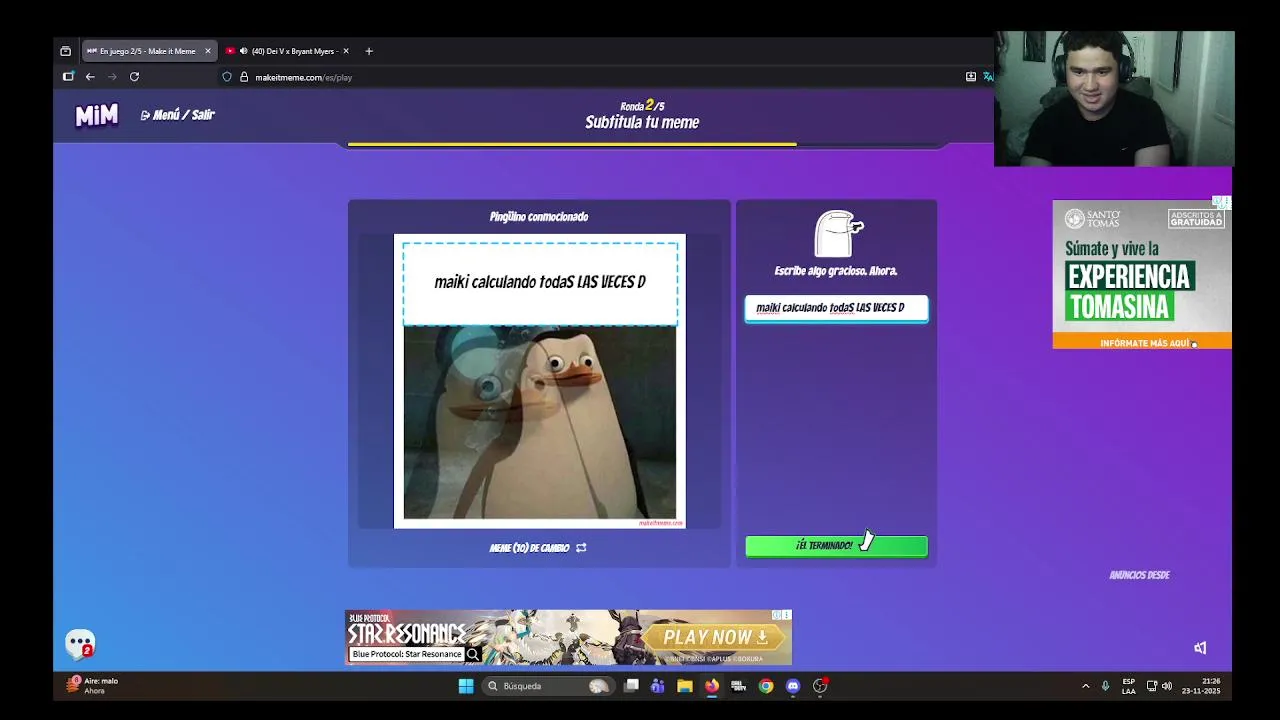Click the site padlock icon

tap(243, 77)
